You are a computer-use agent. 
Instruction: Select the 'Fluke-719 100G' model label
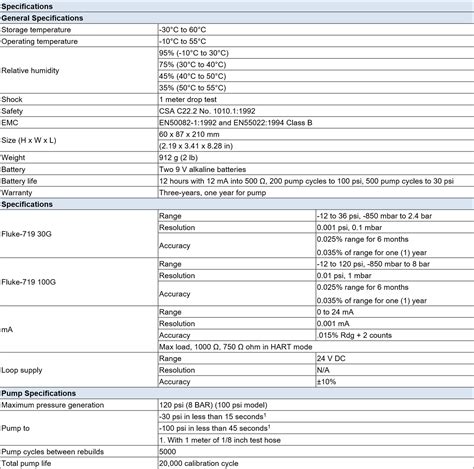[x=28, y=282]
